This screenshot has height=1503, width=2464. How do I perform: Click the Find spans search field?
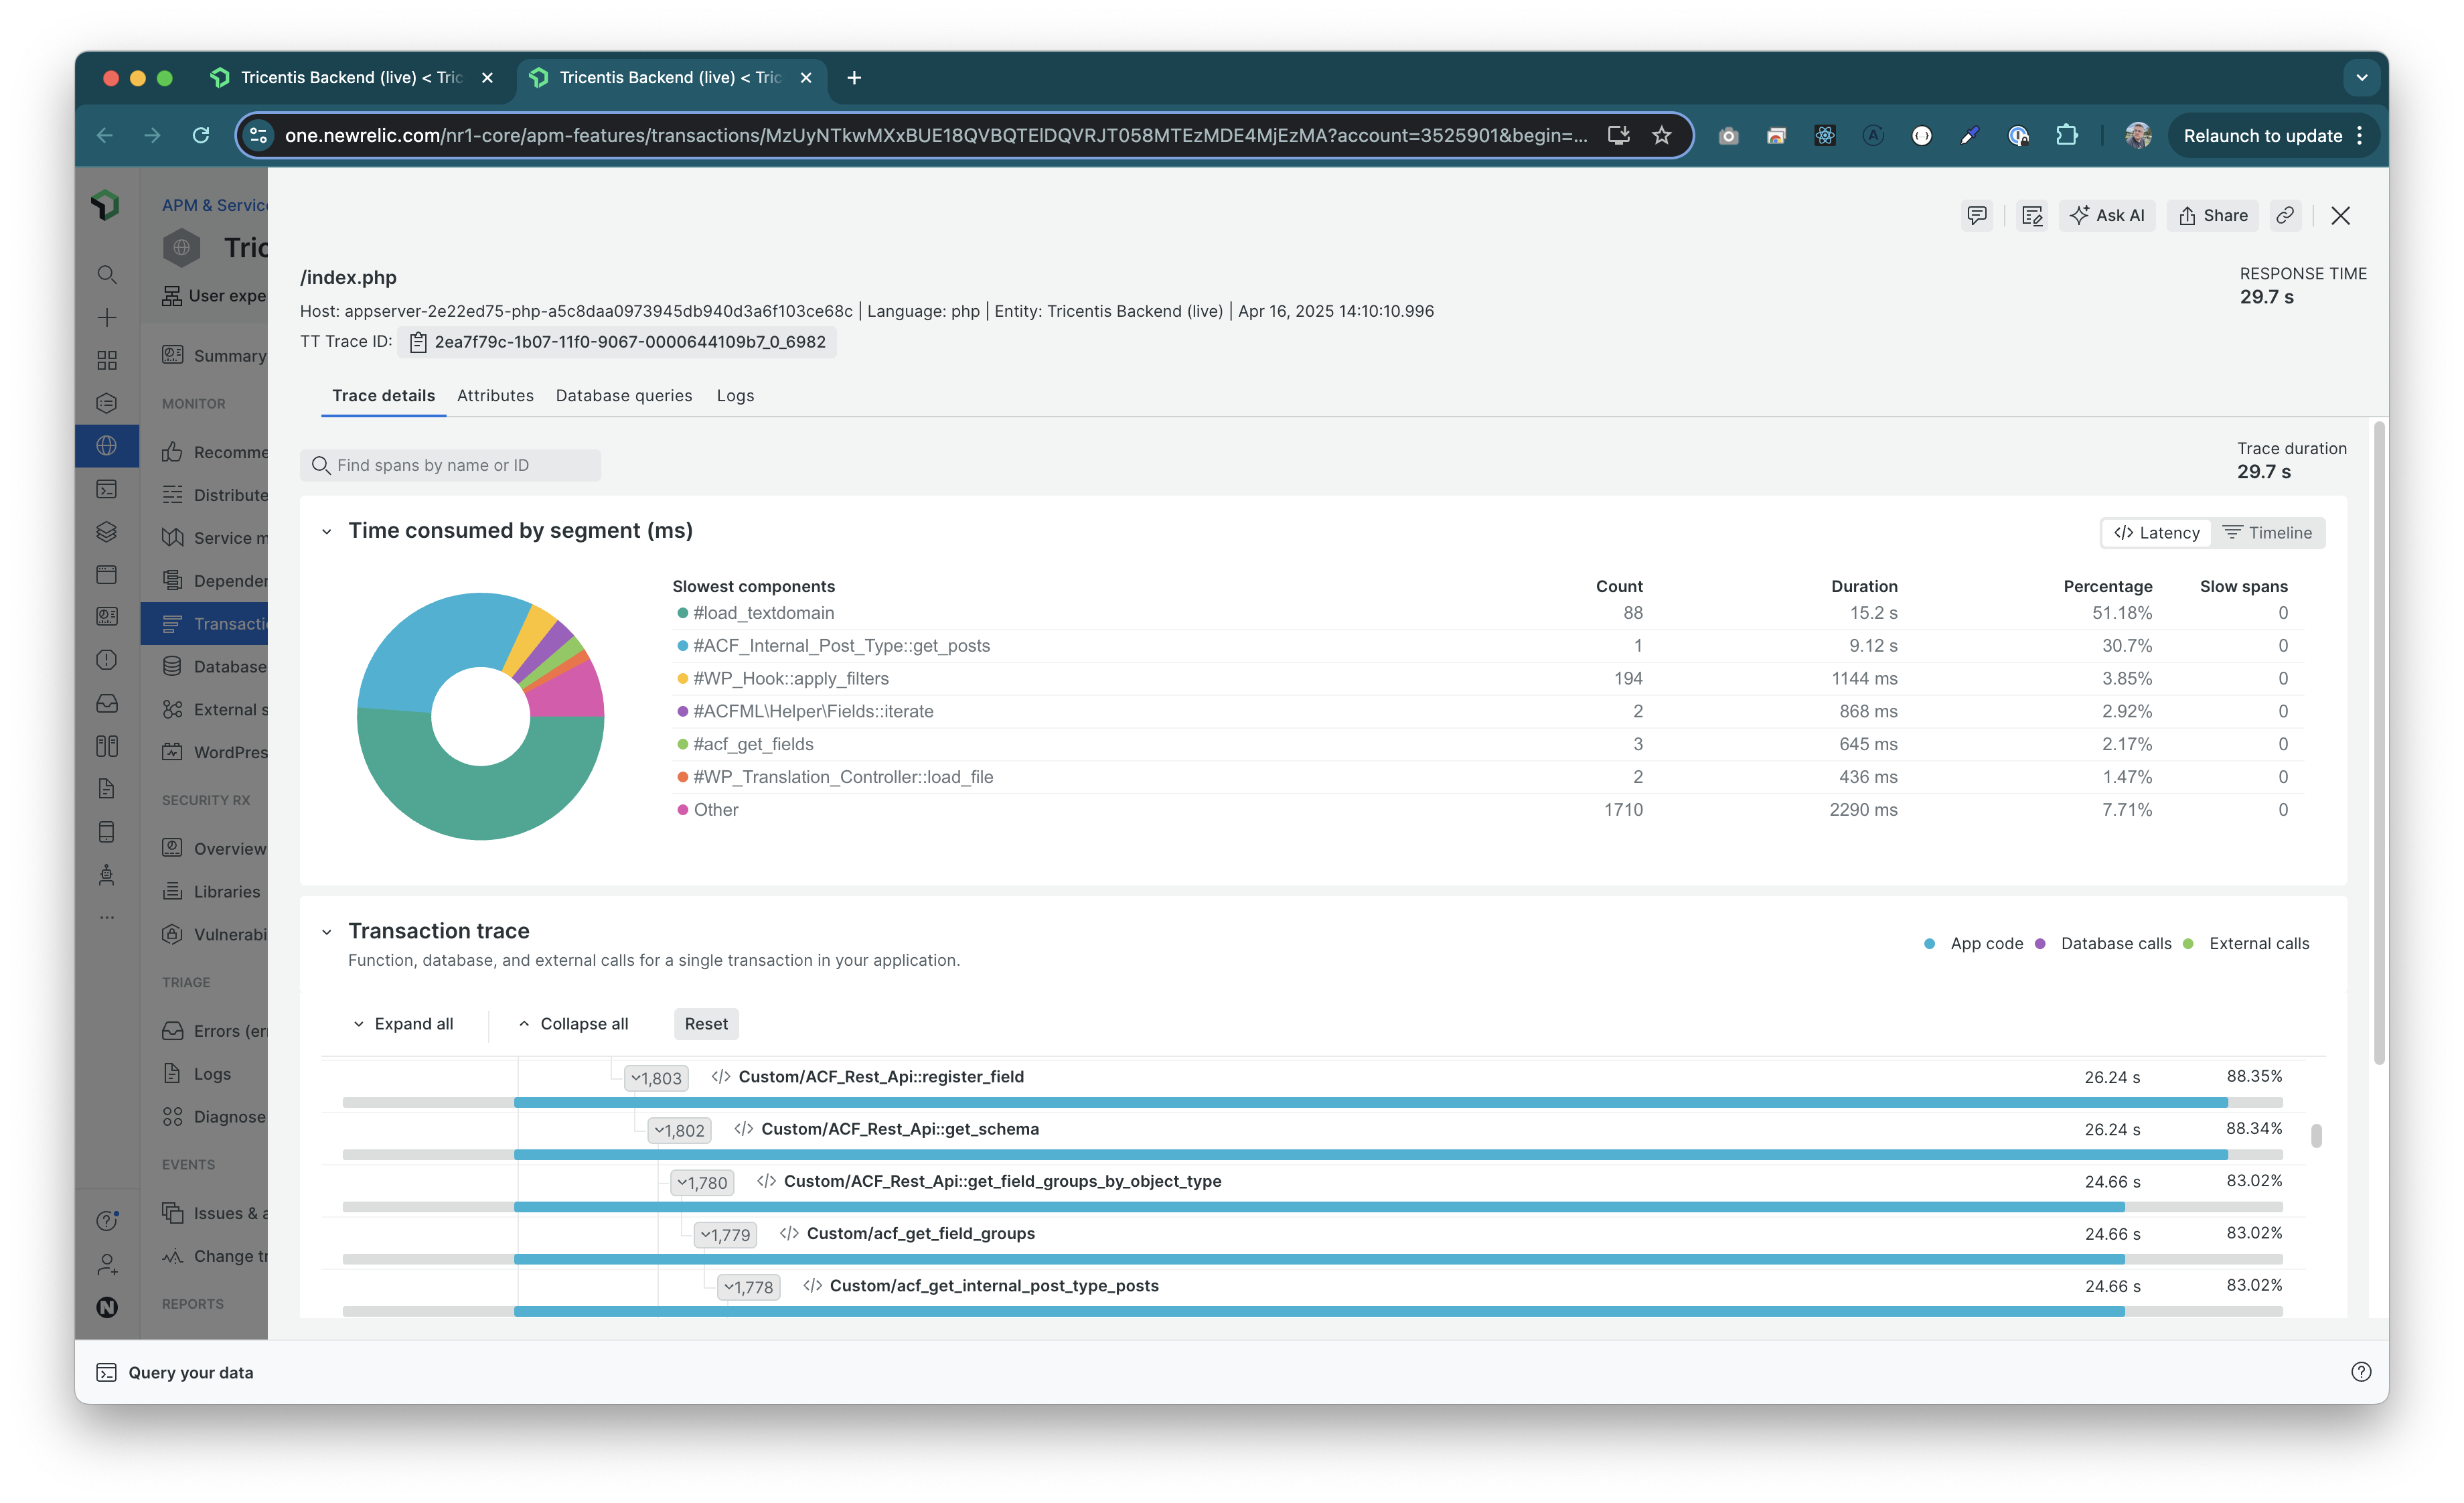click(x=450, y=465)
